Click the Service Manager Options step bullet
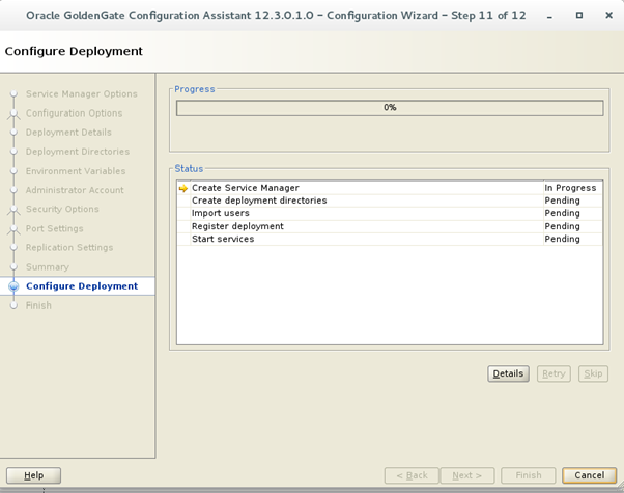The height and width of the screenshot is (493, 624). pyautogui.click(x=14, y=94)
